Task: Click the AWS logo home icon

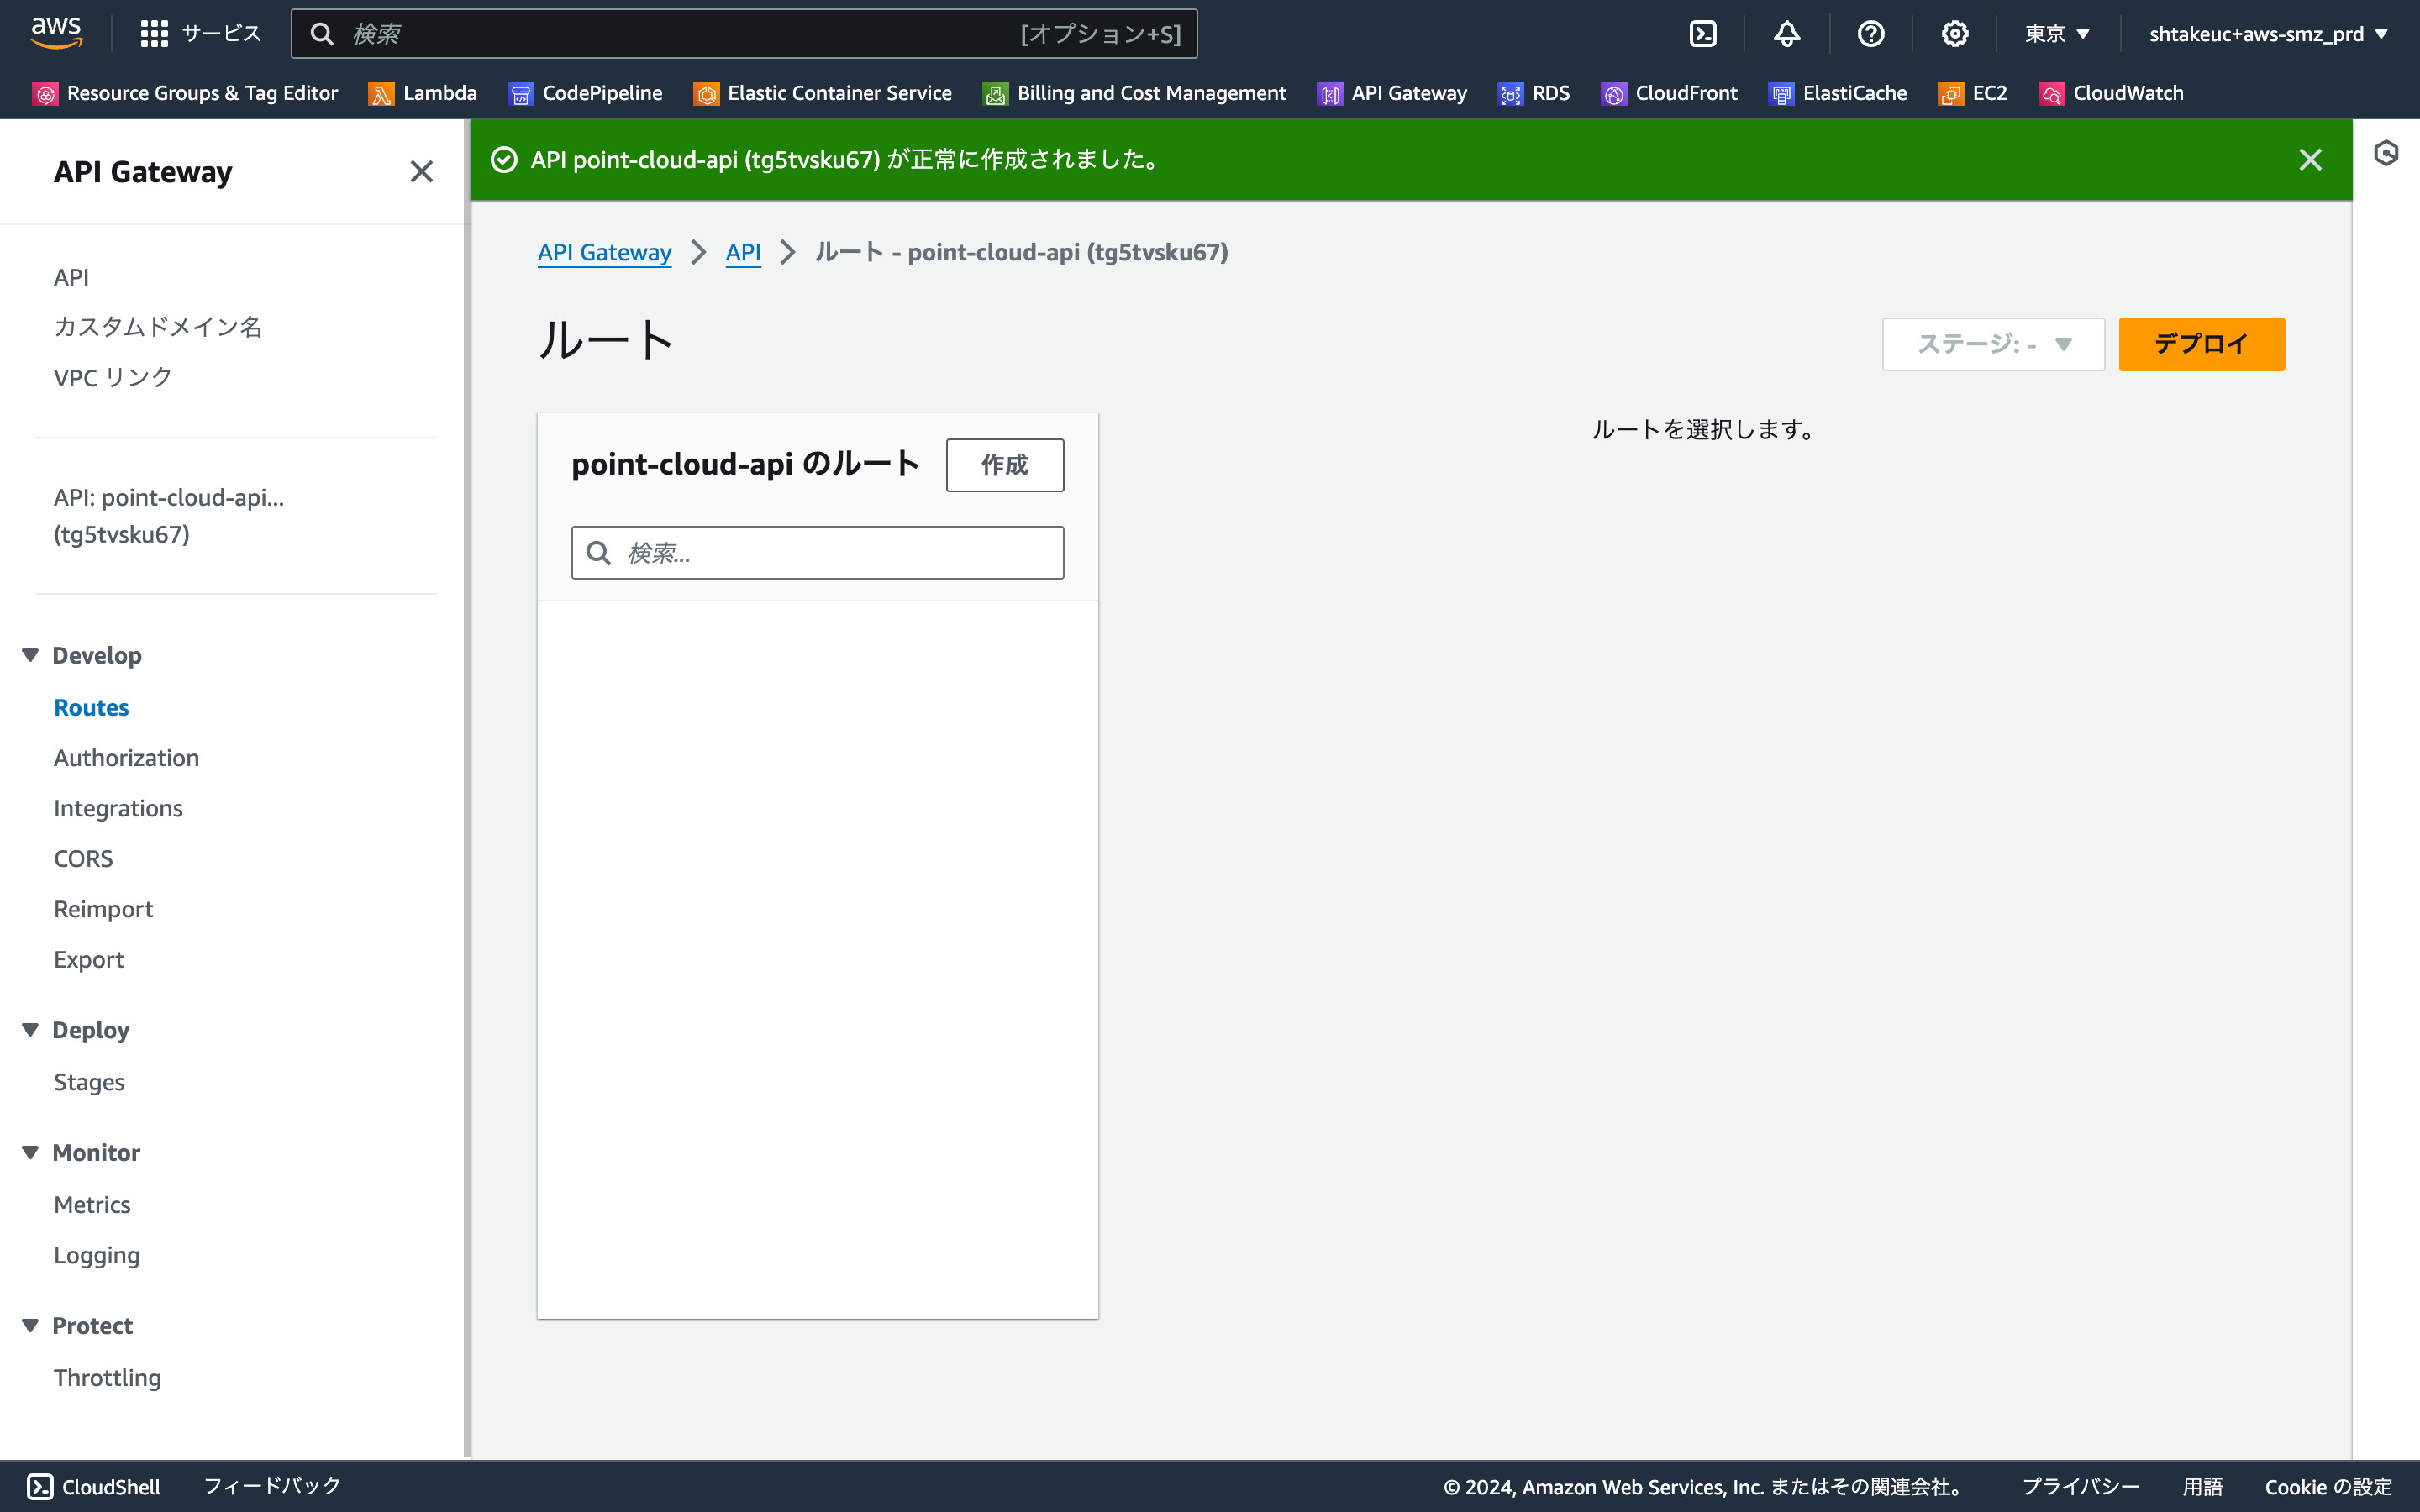Action: (56, 33)
